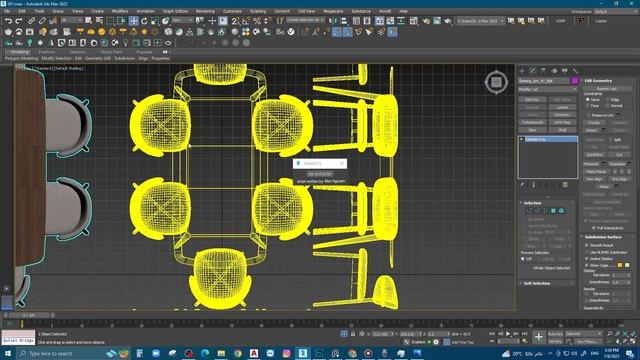640x360 pixels.
Task: Click the Pin Stack icon
Action: click(x=523, y=185)
